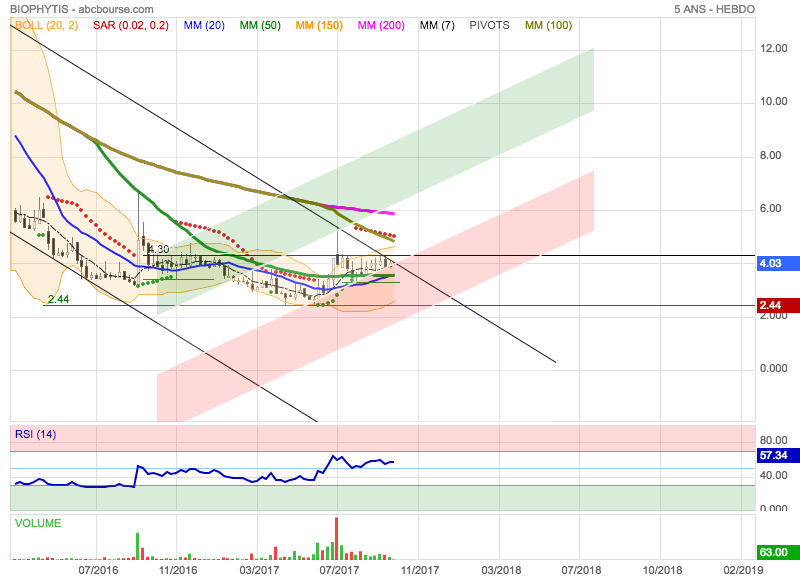Click the RSI 40.00 axis label

pos(774,475)
